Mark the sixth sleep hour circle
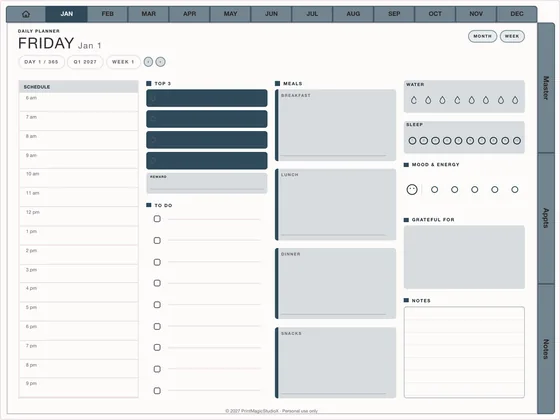The height and width of the screenshot is (420, 560). pos(470,141)
